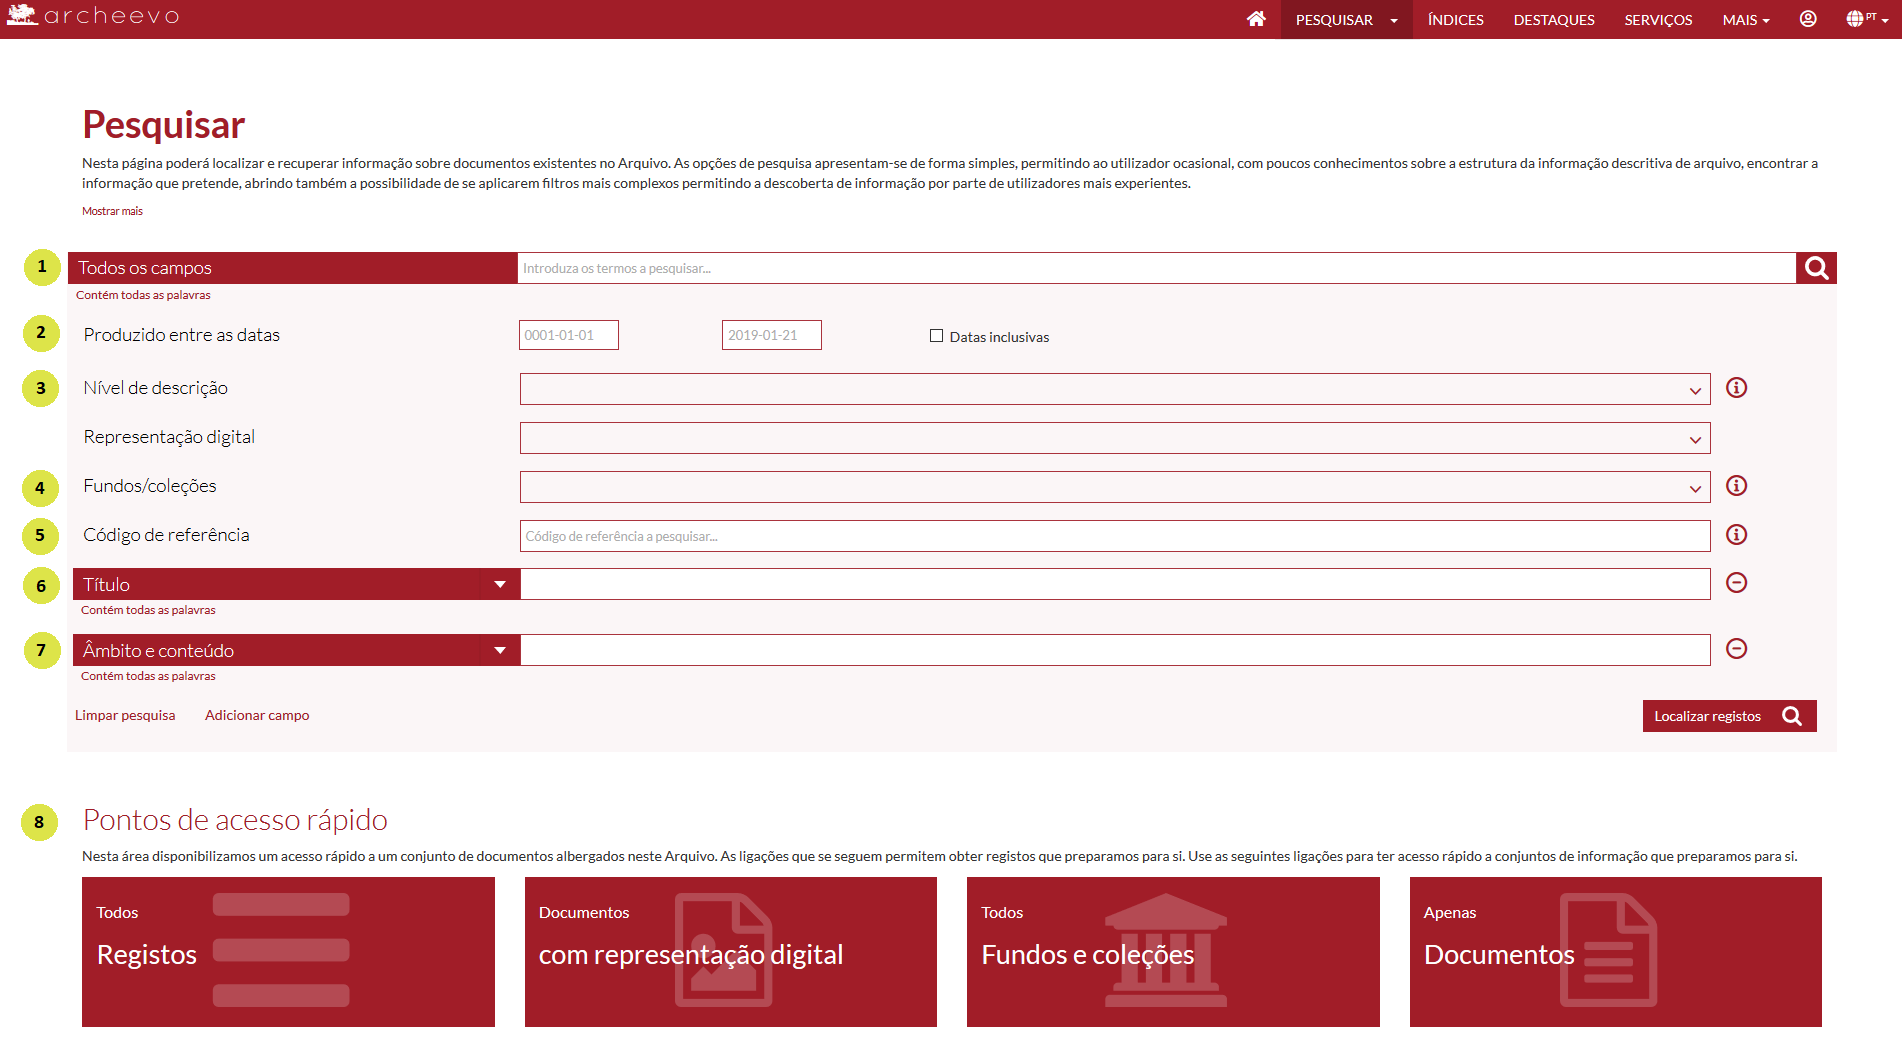Click the Adicionar campo link
The image size is (1902, 1053).
[x=257, y=715]
